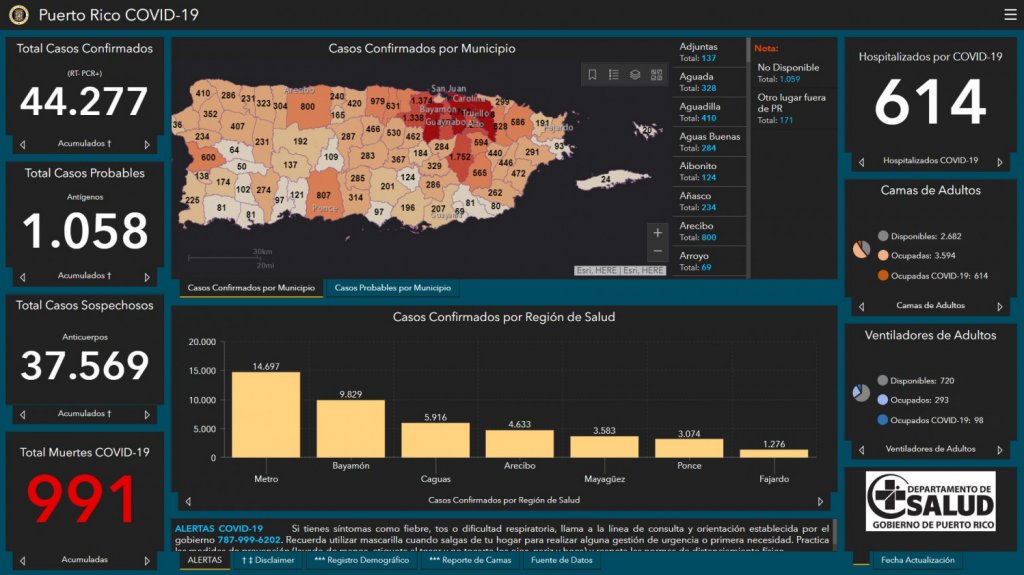The height and width of the screenshot is (575, 1024).
Task: Click the Departamento de Salud logo
Action: pyautogui.click(x=930, y=502)
